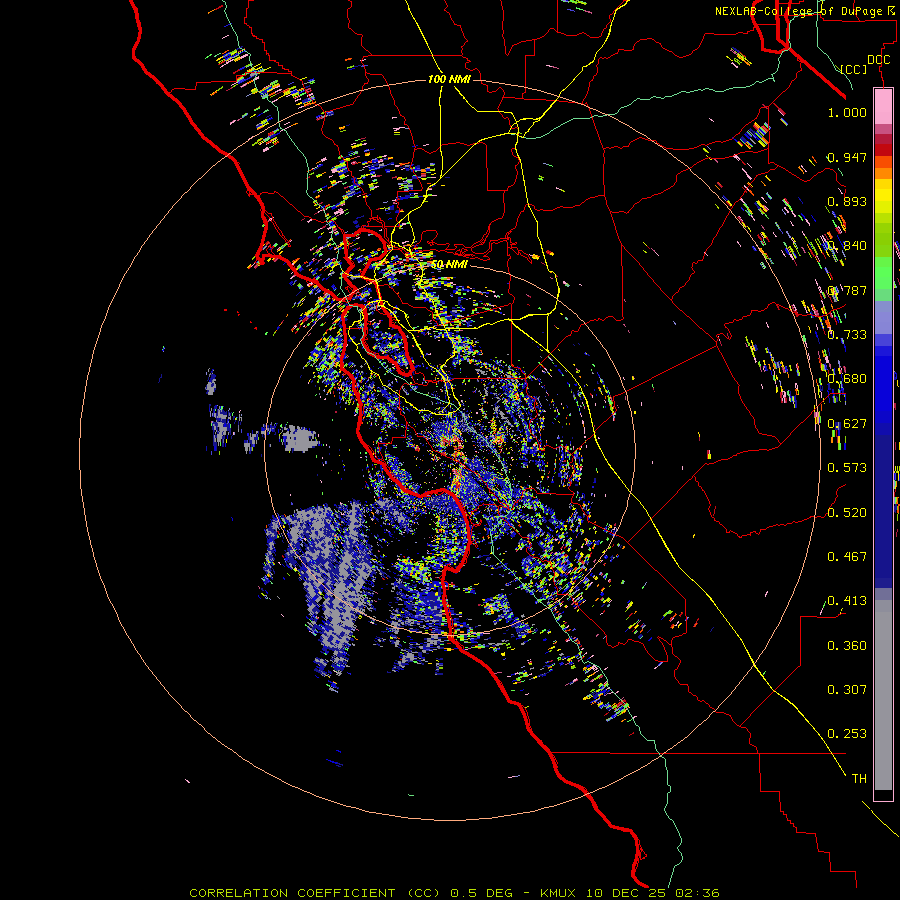The height and width of the screenshot is (900, 900).
Task: Click the 0.680 scale value
Action: [847, 379]
